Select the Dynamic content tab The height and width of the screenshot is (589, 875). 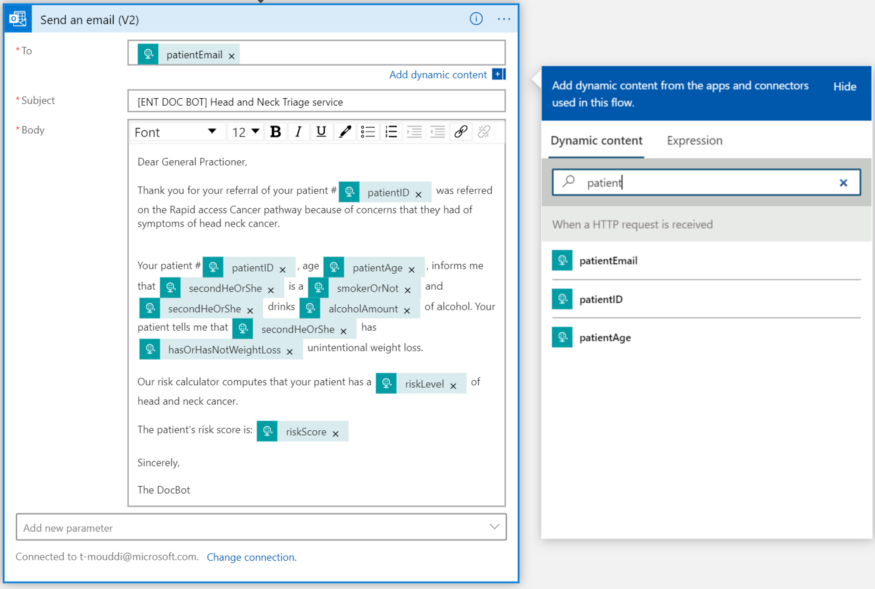596,141
